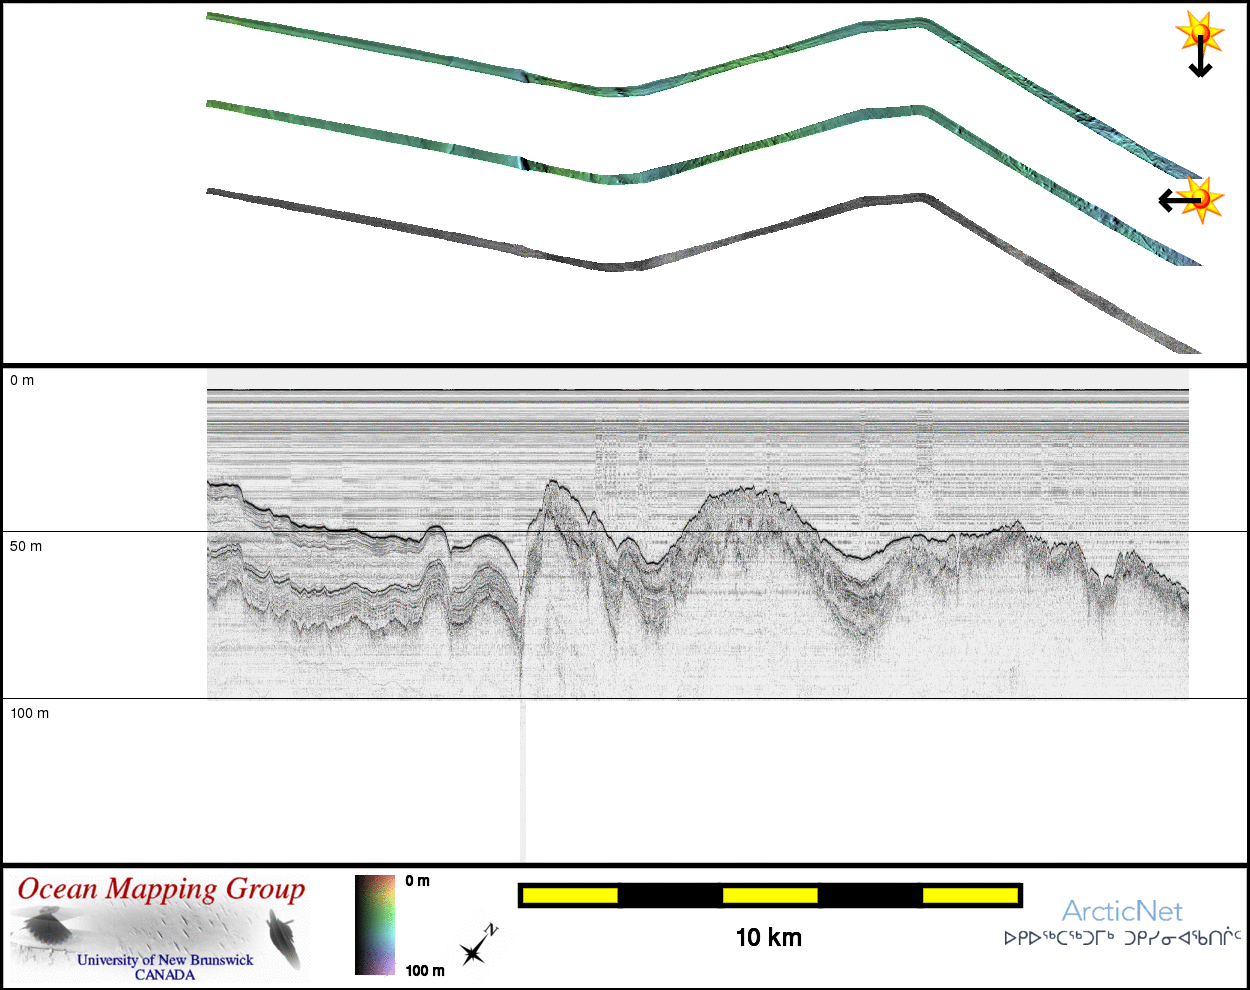The width and height of the screenshot is (1250, 990).
Task: Select the north arrow compass star
Action: pyautogui.click(x=476, y=948)
